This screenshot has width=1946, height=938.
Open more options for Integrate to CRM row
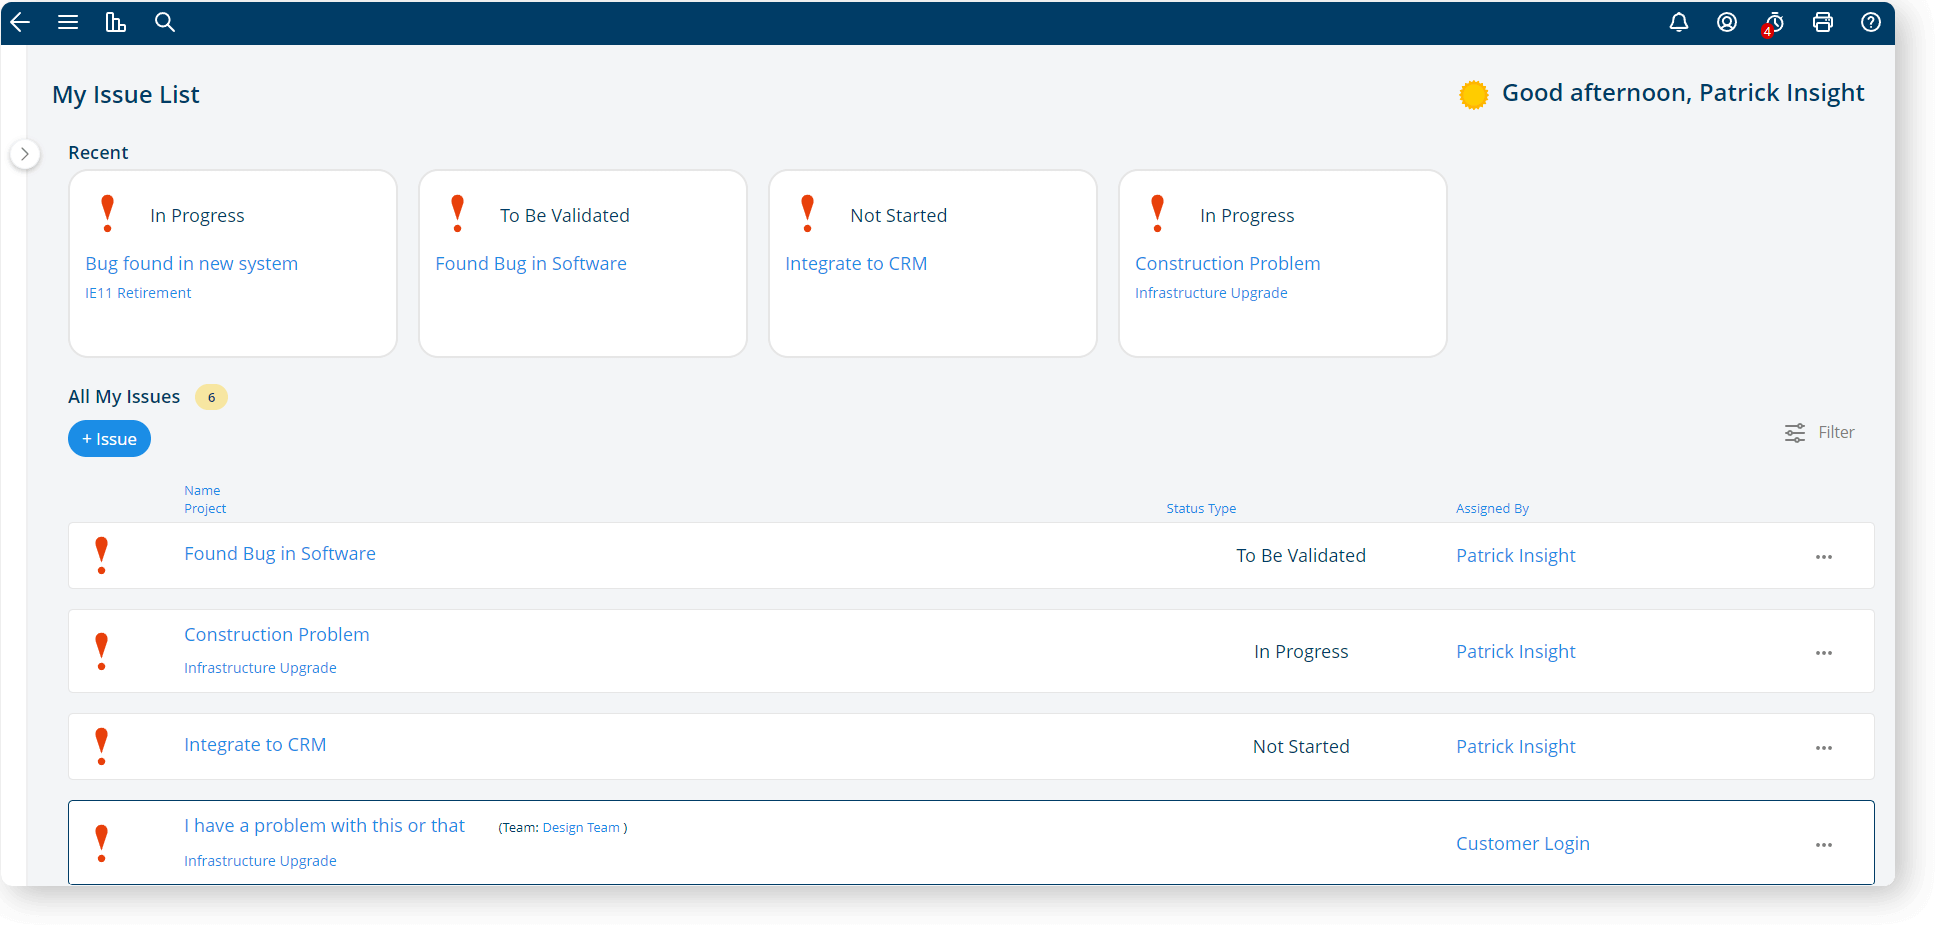pos(1824,748)
